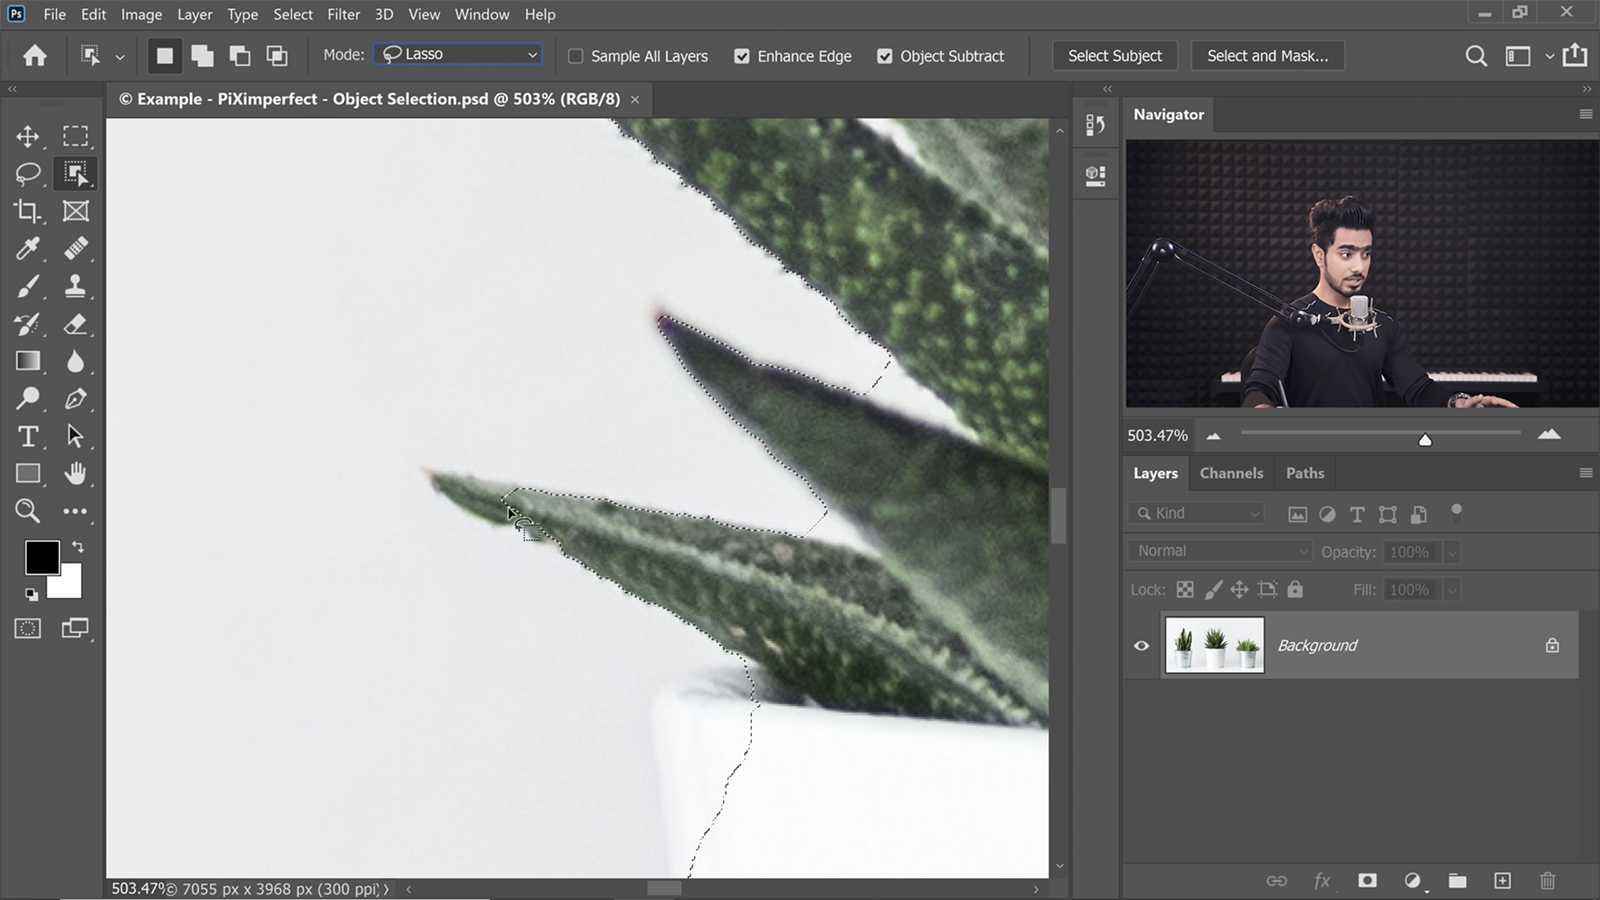1600x900 pixels.
Task: Open the Select menu
Action: coord(293,14)
